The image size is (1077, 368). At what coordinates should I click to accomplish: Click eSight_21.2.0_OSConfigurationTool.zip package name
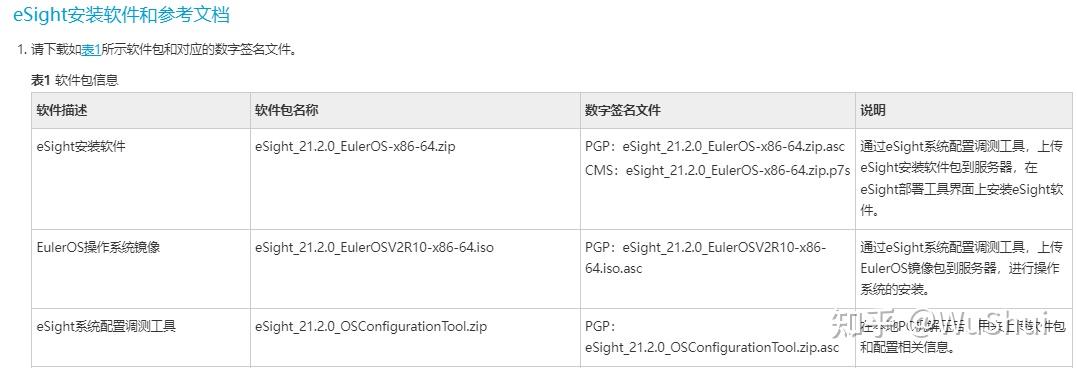coord(370,327)
